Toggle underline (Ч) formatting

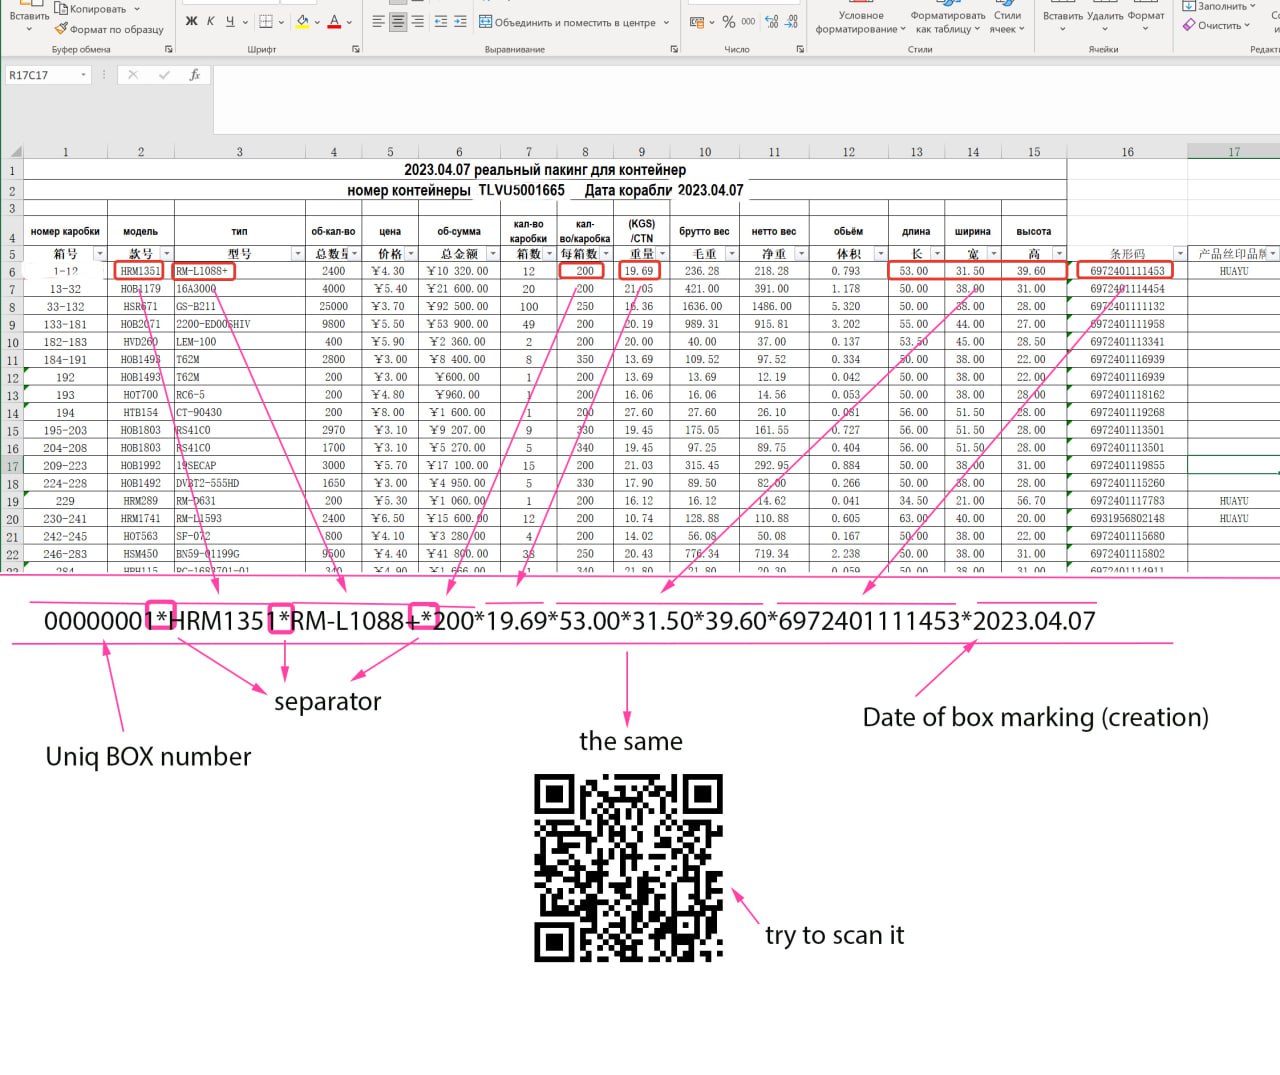point(230,21)
